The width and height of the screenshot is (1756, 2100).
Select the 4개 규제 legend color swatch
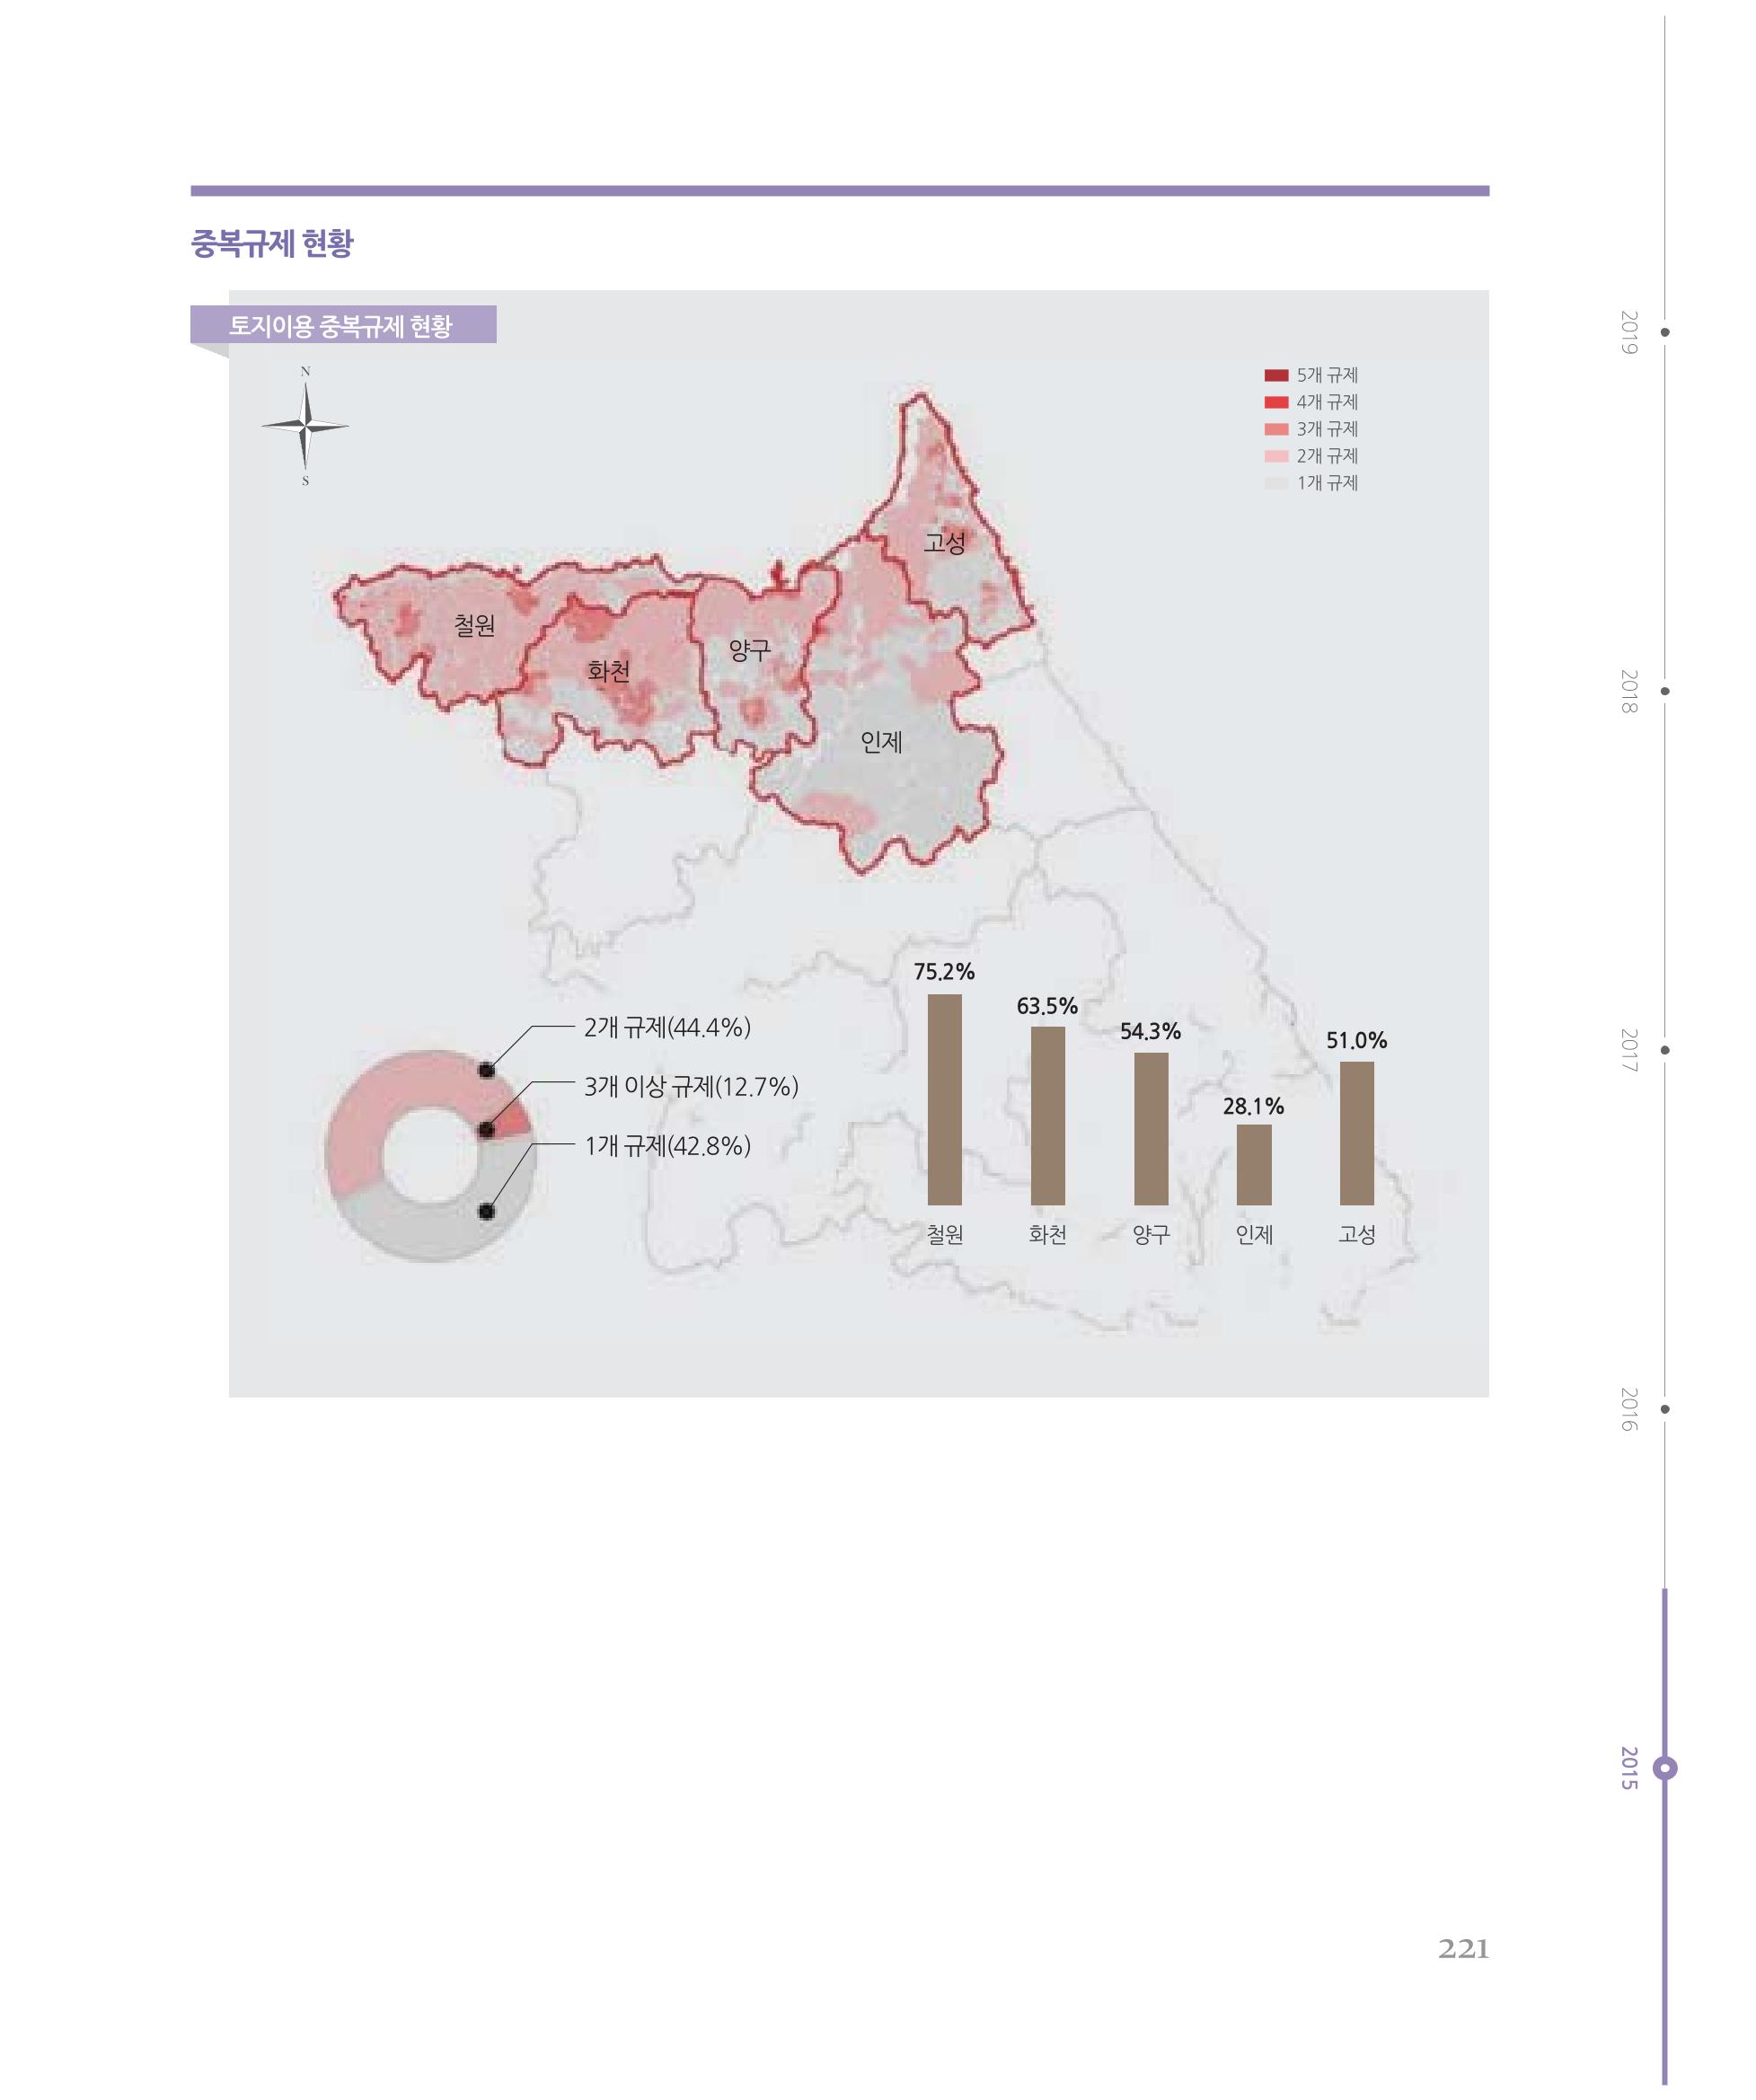[1276, 403]
